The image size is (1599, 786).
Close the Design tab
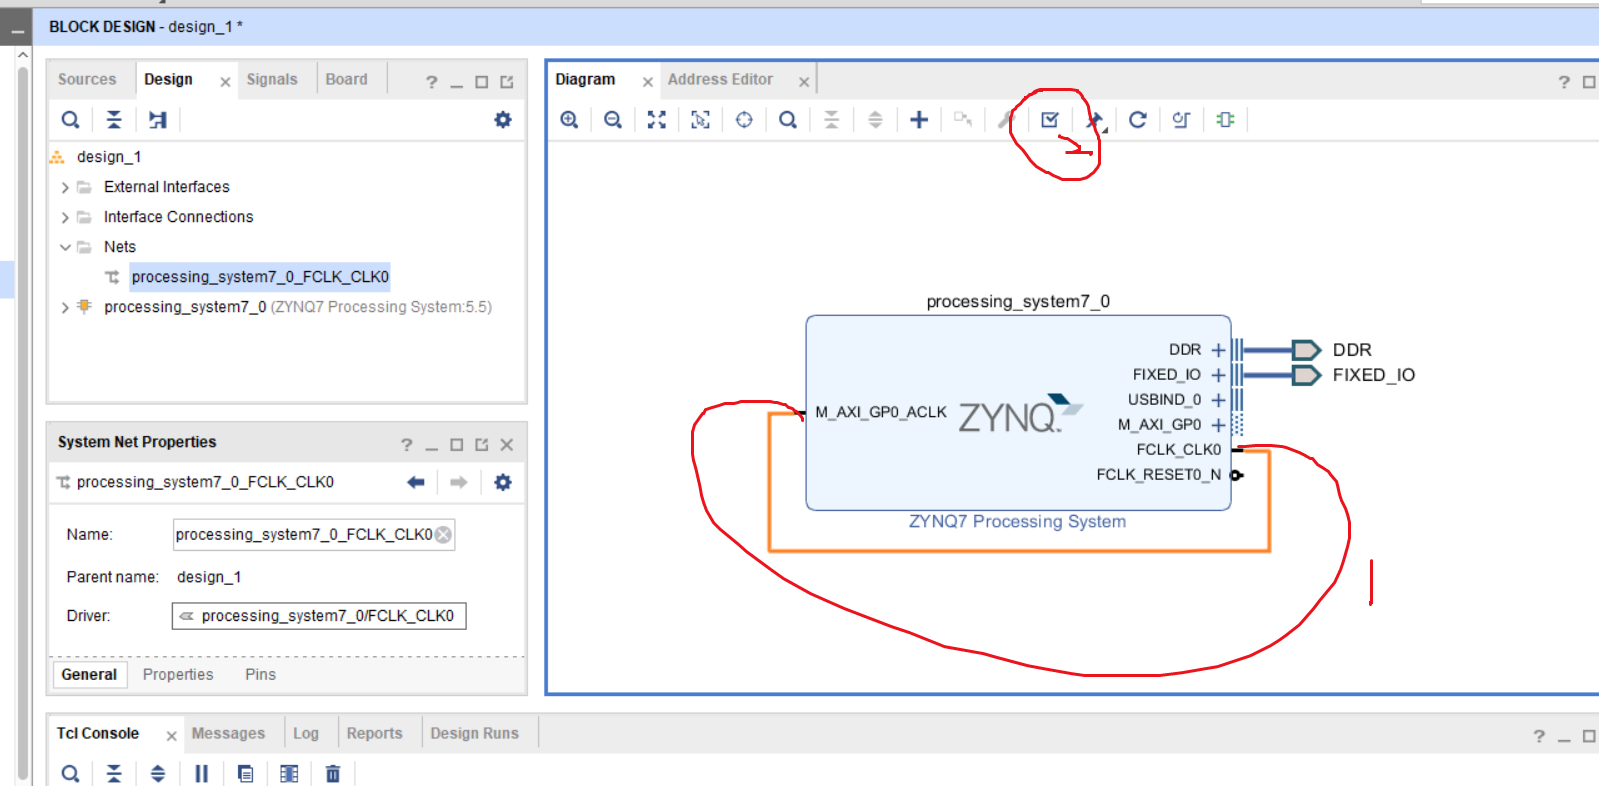tap(225, 82)
